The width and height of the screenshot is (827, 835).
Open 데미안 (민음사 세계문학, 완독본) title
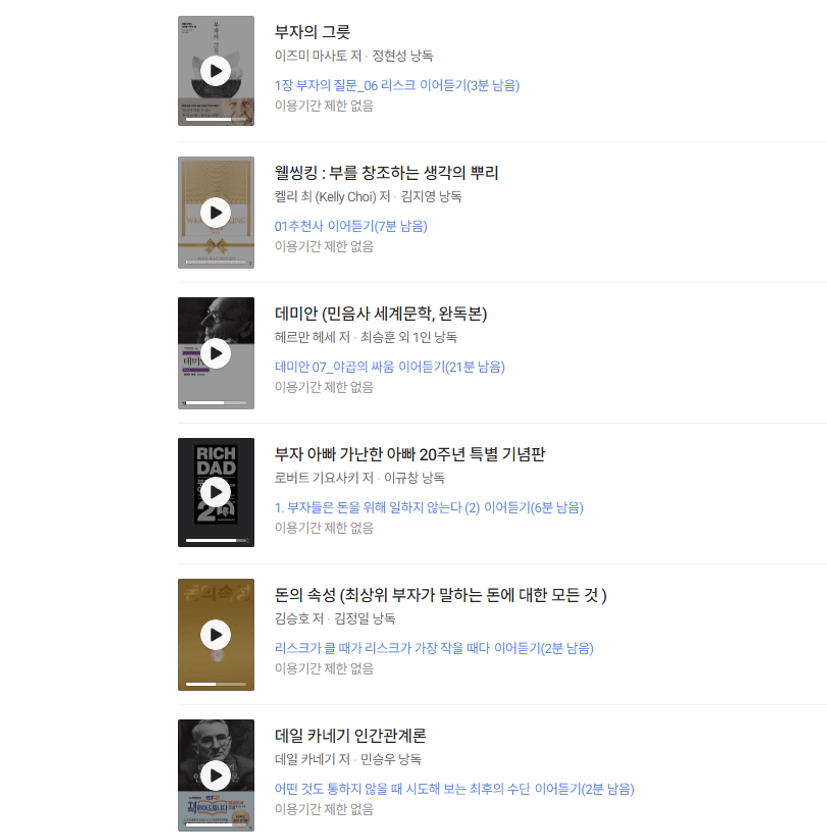coord(381,313)
